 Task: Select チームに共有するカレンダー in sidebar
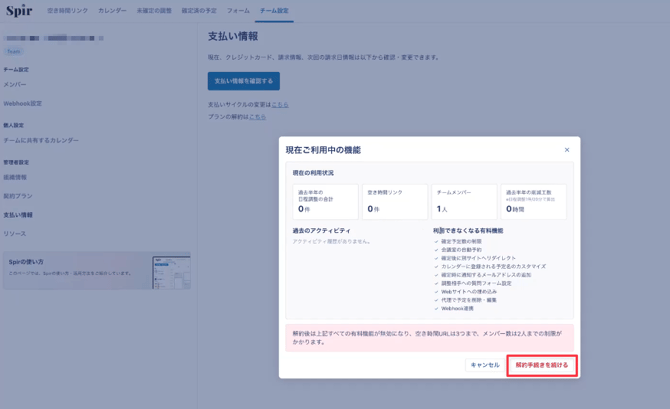tap(41, 141)
